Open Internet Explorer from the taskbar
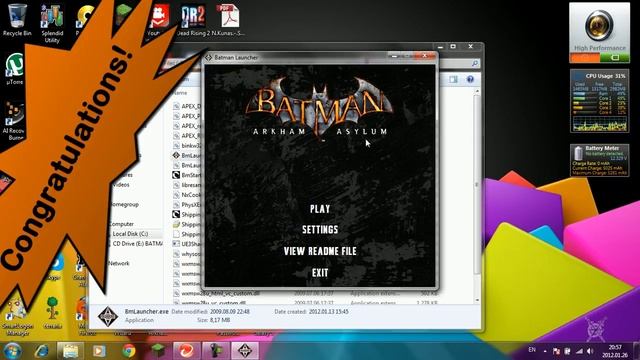Image resolution: width=640 pixels, height=360 pixels. [42, 351]
